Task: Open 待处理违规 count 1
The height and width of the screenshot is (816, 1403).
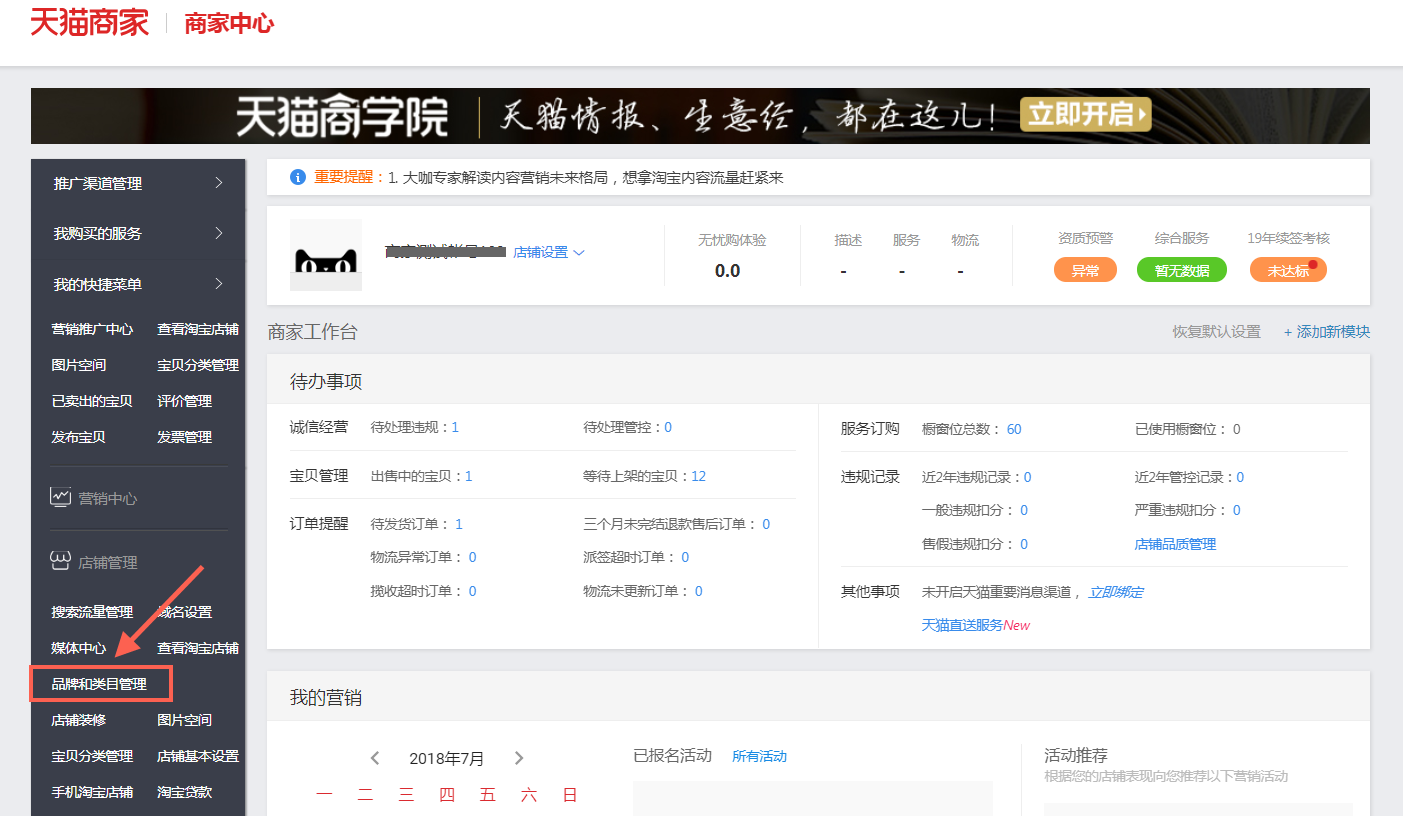Action: [455, 427]
